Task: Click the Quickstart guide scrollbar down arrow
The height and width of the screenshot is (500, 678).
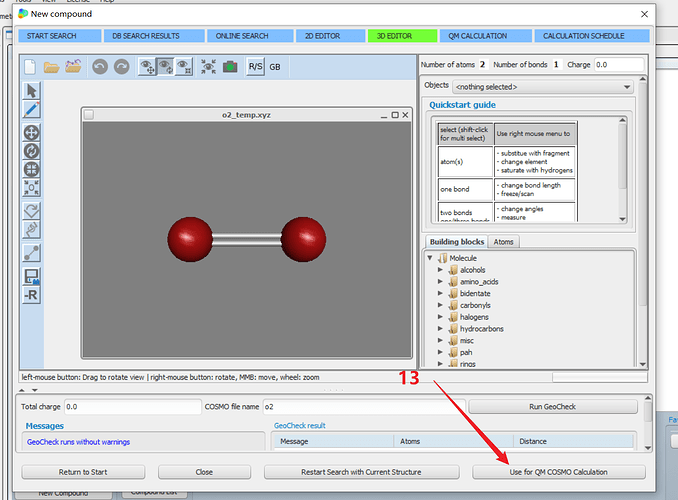Action: point(623,219)
